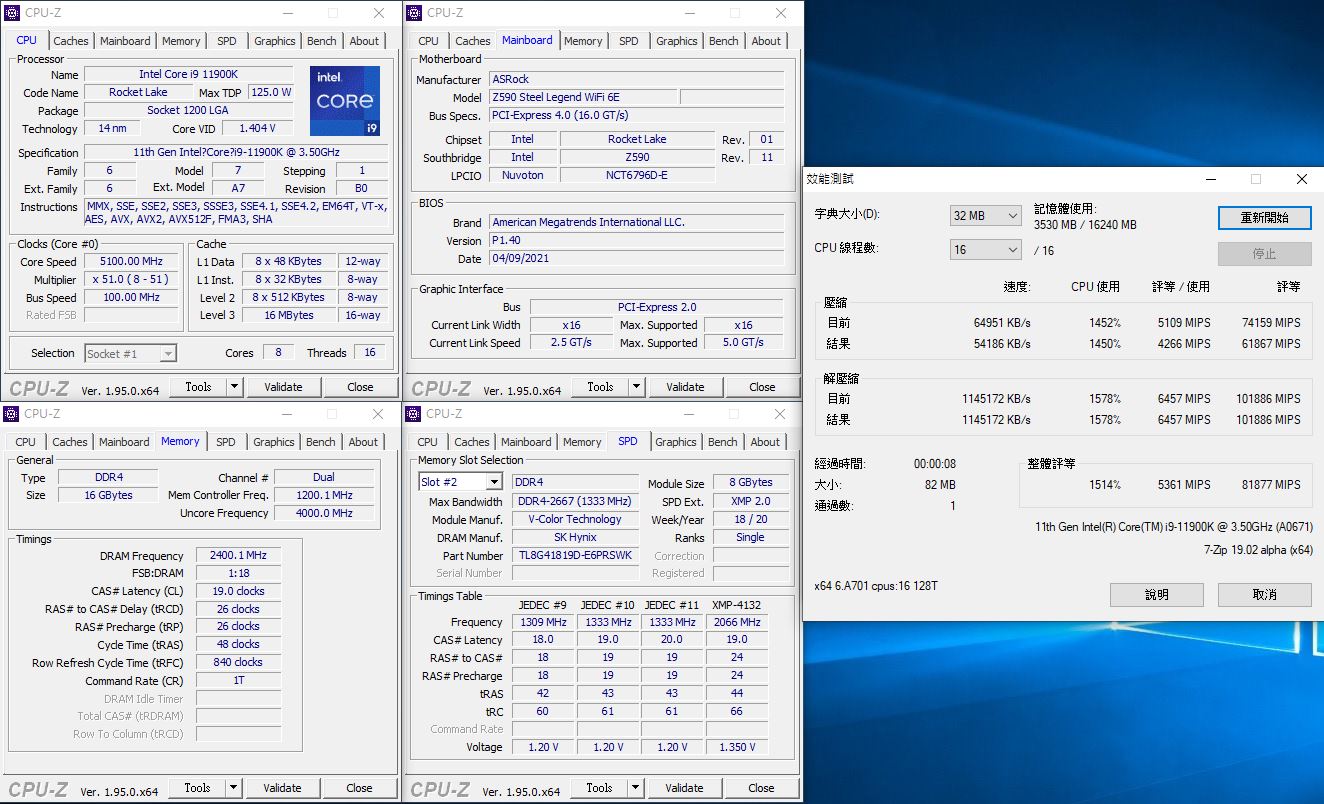The height and width of the screenshot is (804, 1324).
Task: Open the Mainboard tab in the Memory window
Action: click(x=124, y=442)
